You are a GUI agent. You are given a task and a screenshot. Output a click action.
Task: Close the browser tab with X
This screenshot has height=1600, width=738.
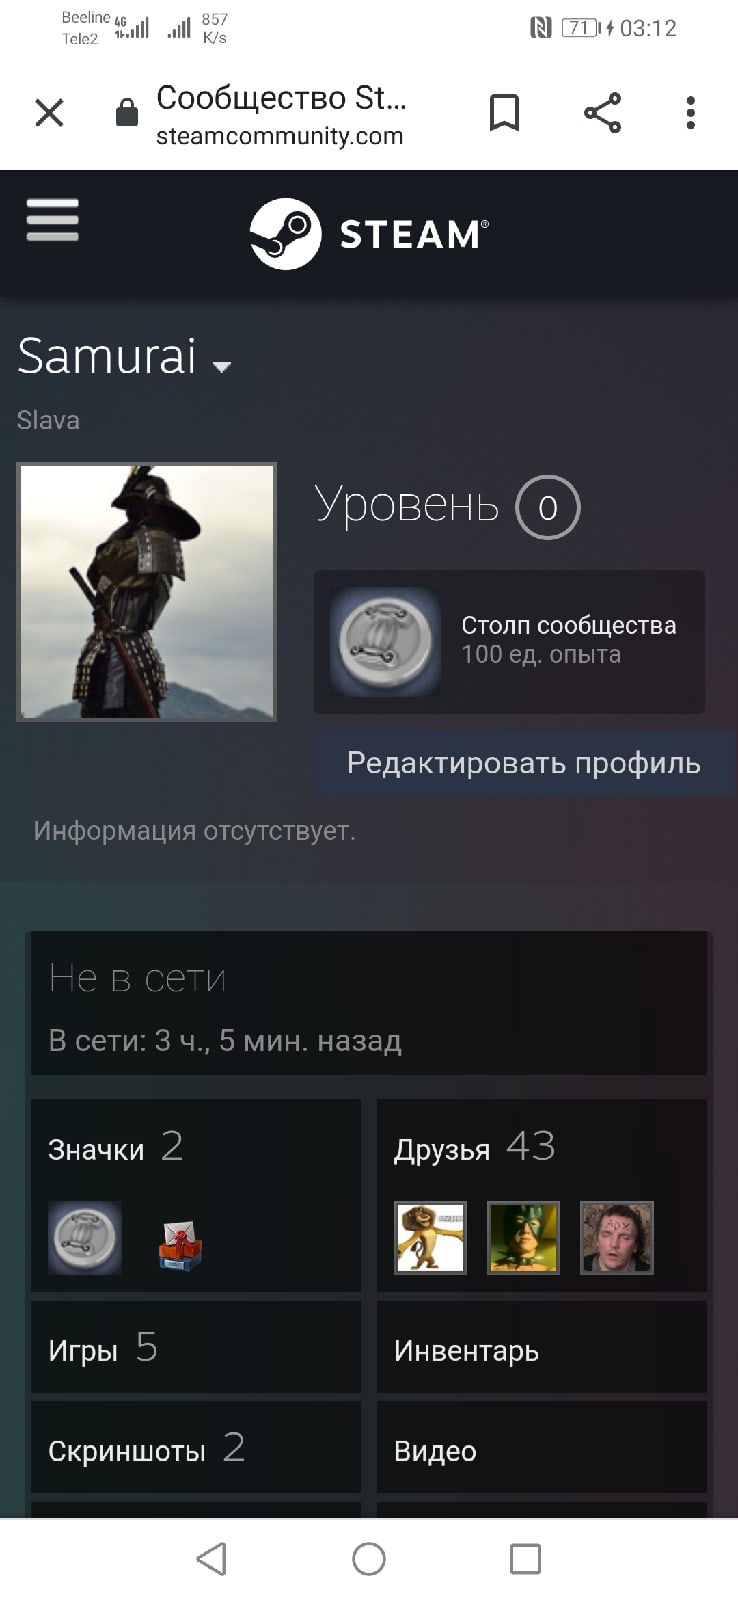(x=49, y=113)
